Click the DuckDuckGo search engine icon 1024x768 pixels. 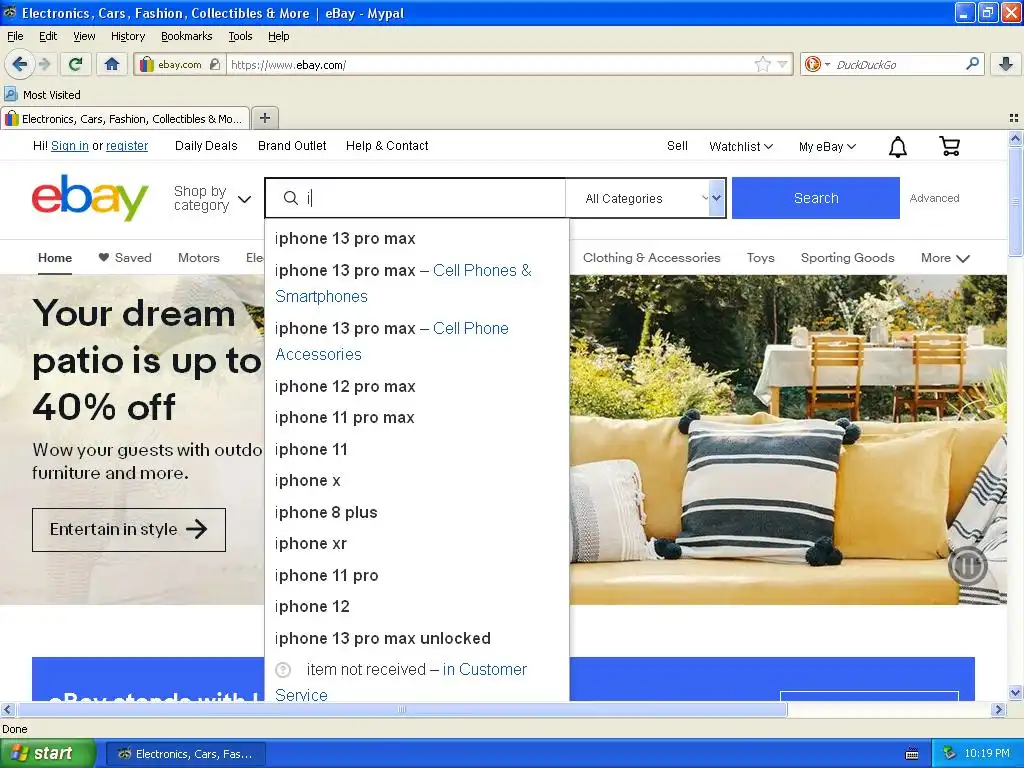[812, 64]
